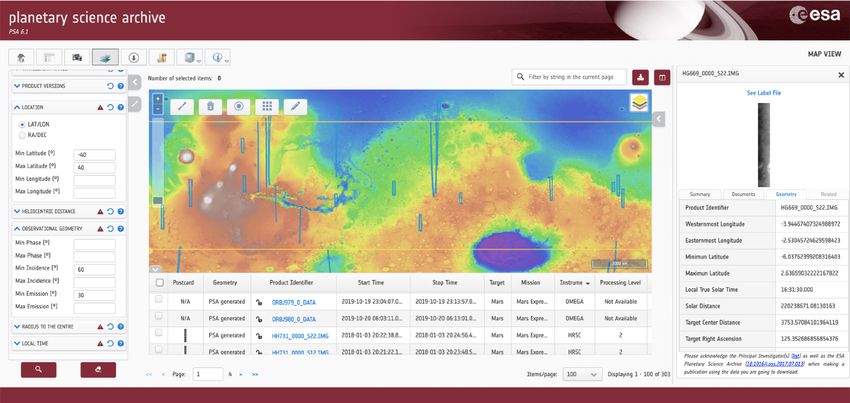The width and height of the screenshot is (850, 403).
Task: Open the Items/page dropdown
Action: pos(583,374)
